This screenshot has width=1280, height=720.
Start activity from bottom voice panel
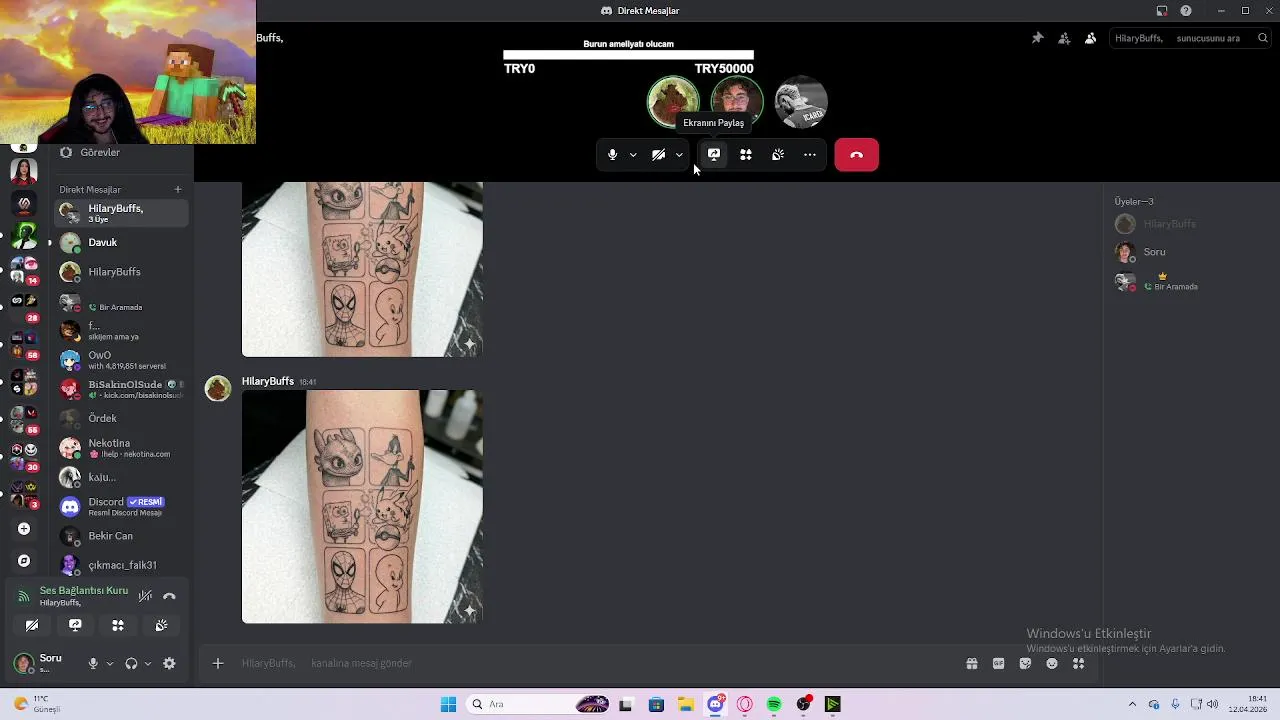point(118,625)
